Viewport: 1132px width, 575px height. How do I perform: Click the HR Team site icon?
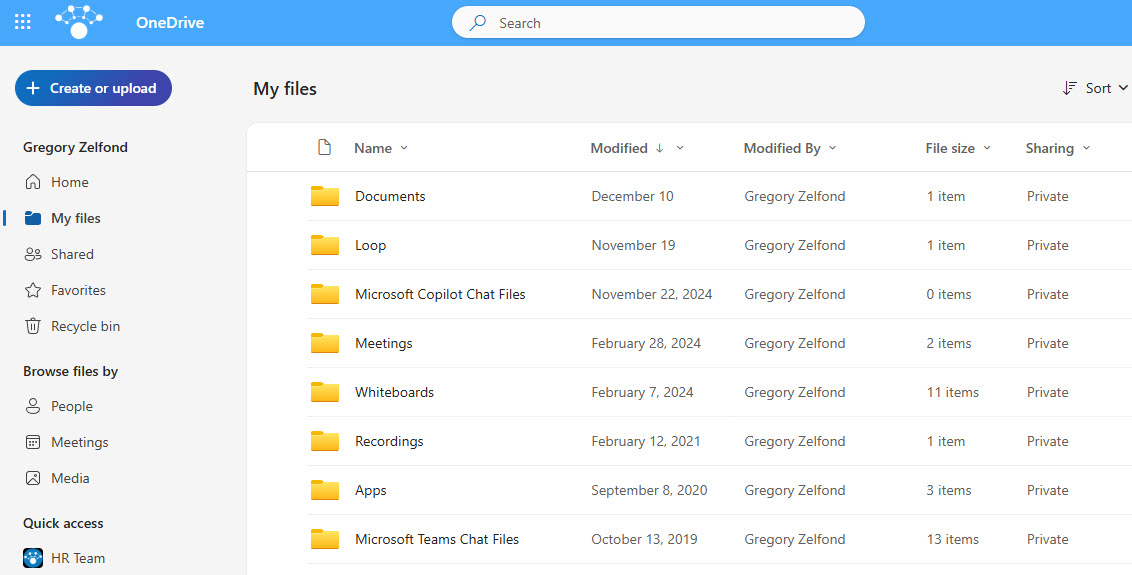(x=33, y=558)
